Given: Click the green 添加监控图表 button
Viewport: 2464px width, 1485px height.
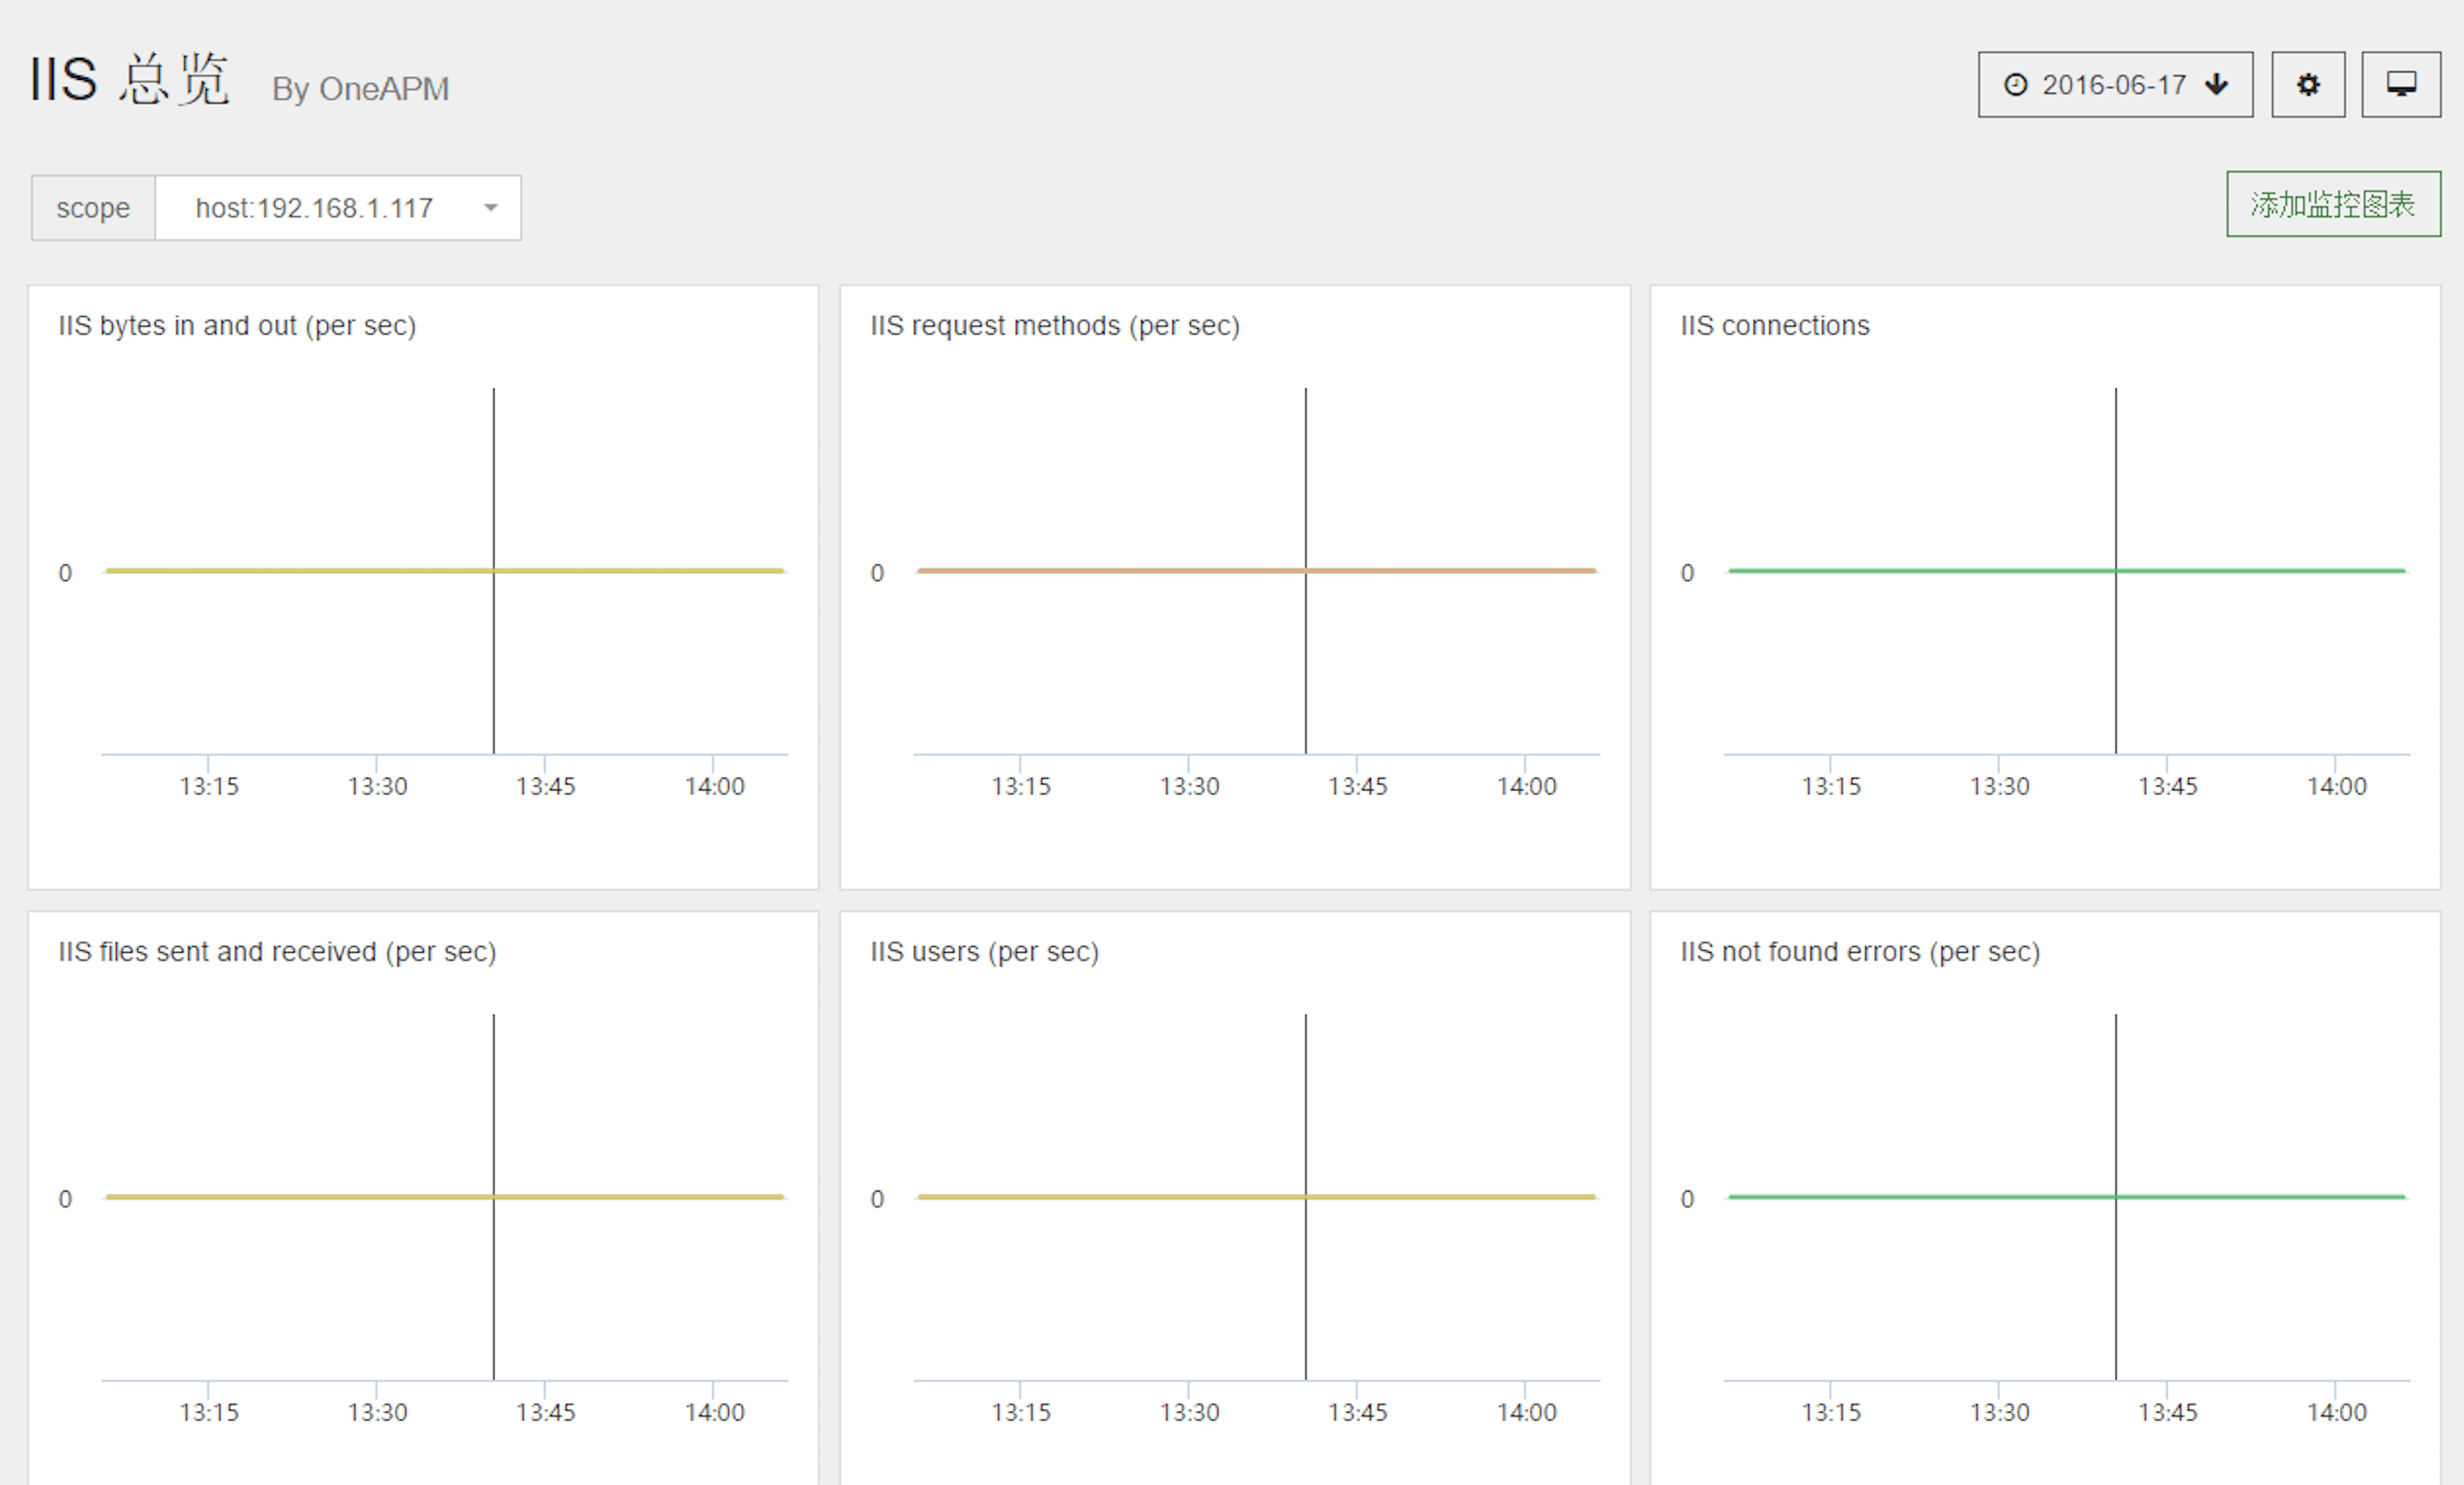Looking at the screenshot, I should click(x=2333, y=204).
